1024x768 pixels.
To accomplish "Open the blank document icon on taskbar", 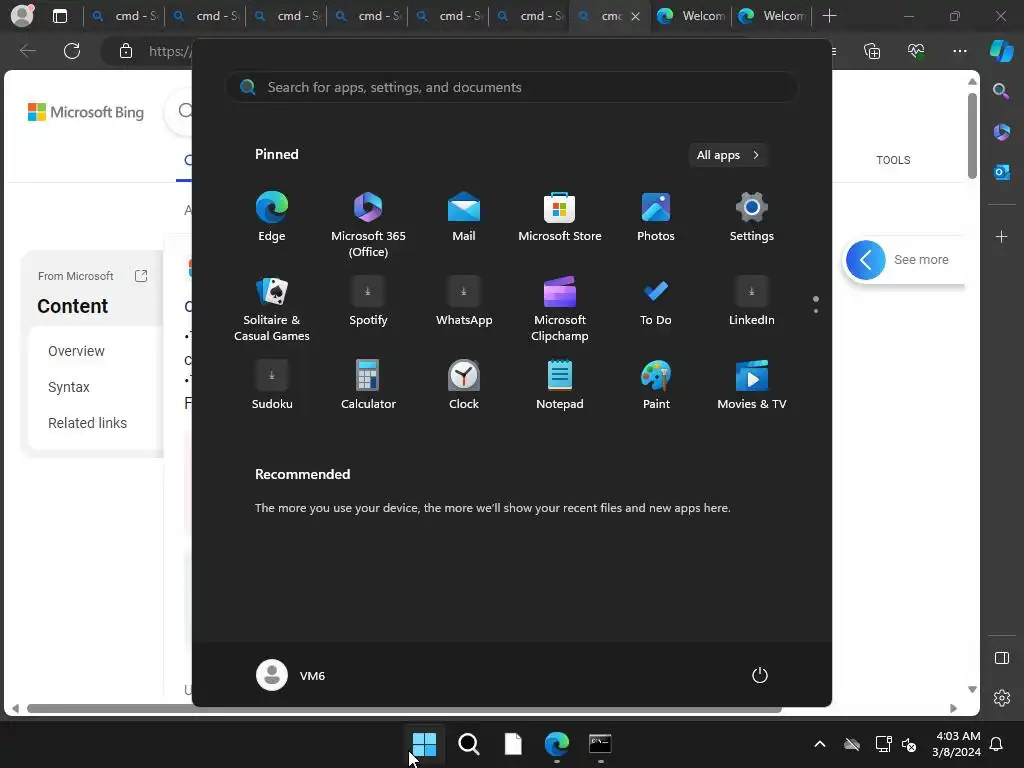I will [x=513, y=744].
